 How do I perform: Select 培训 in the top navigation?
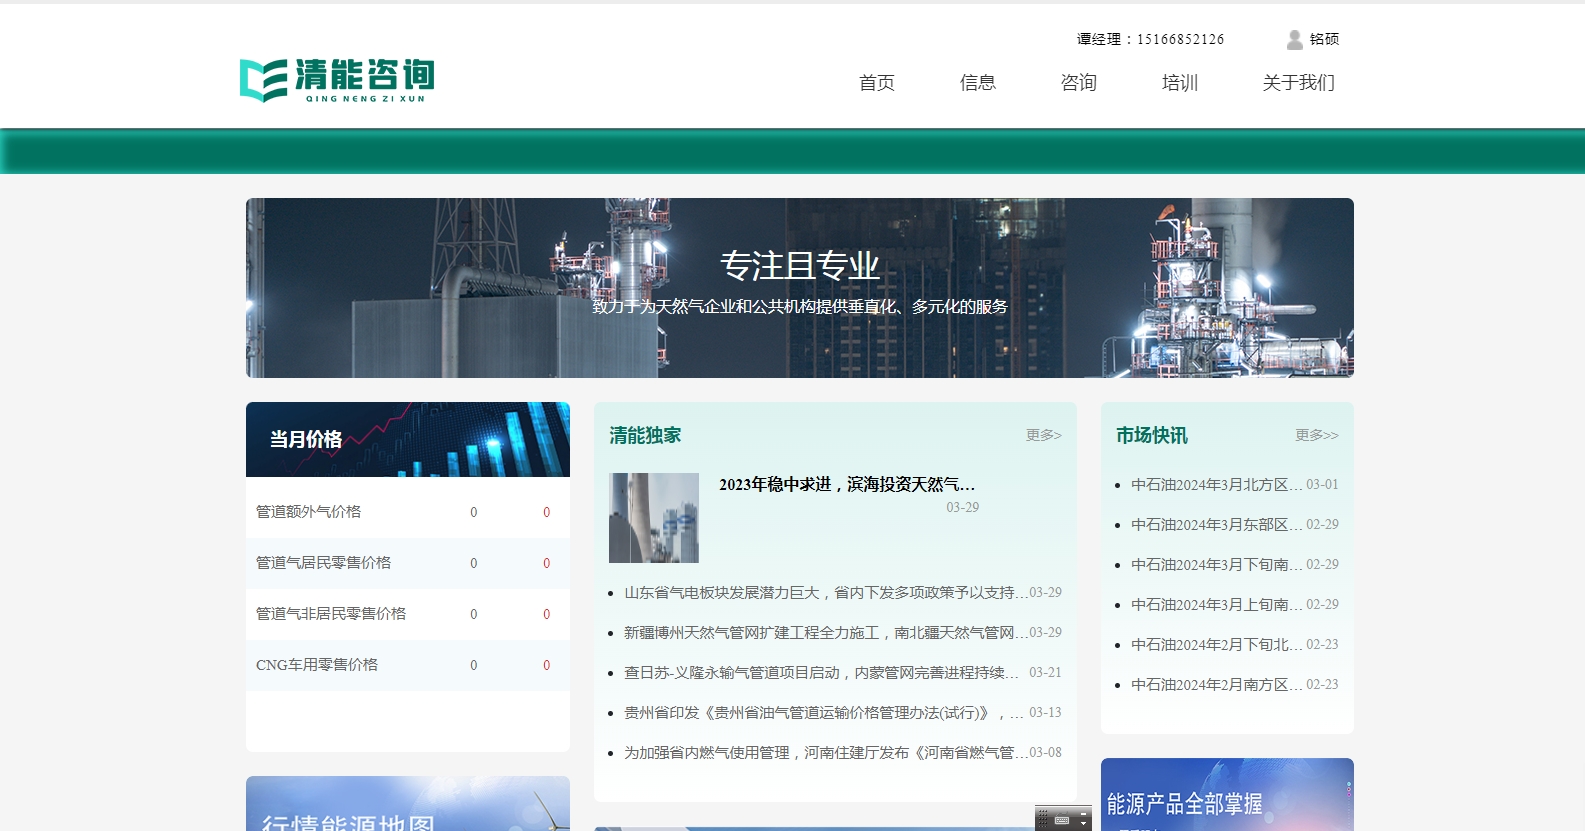pyautogui.click(x=1179, y=83)
